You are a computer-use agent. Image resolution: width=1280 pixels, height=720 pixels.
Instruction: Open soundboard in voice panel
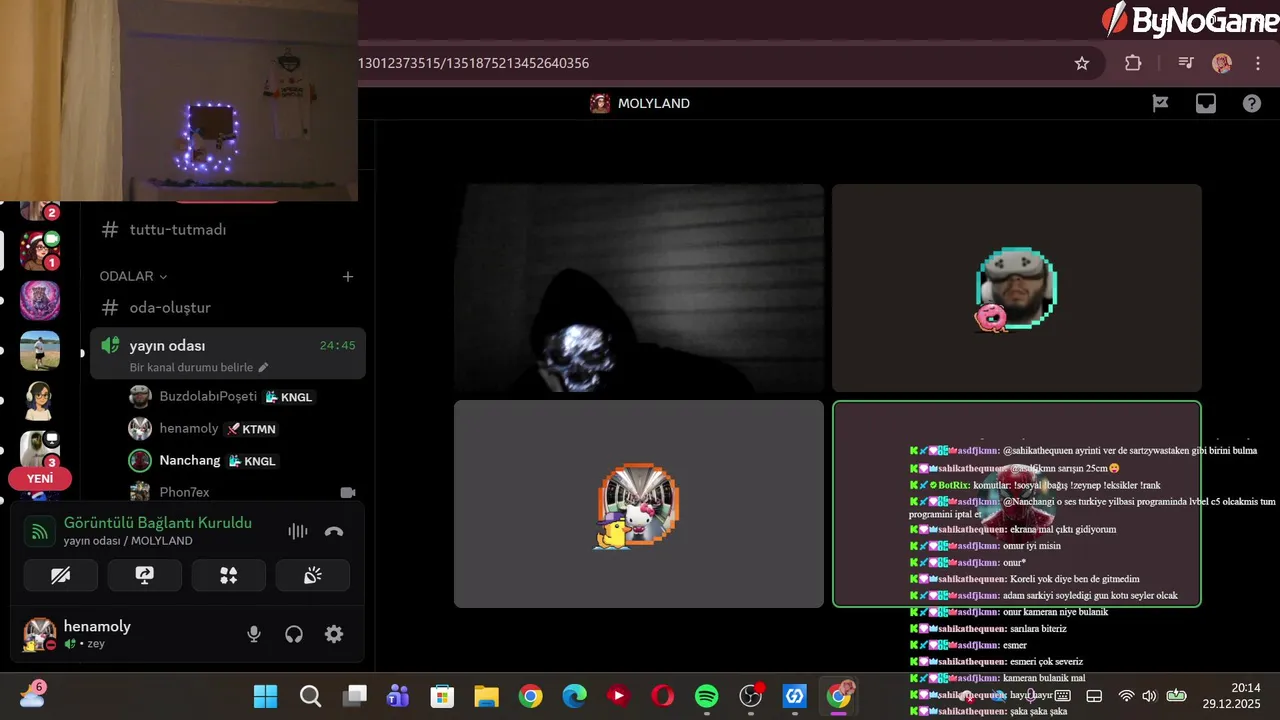(313, 575)
